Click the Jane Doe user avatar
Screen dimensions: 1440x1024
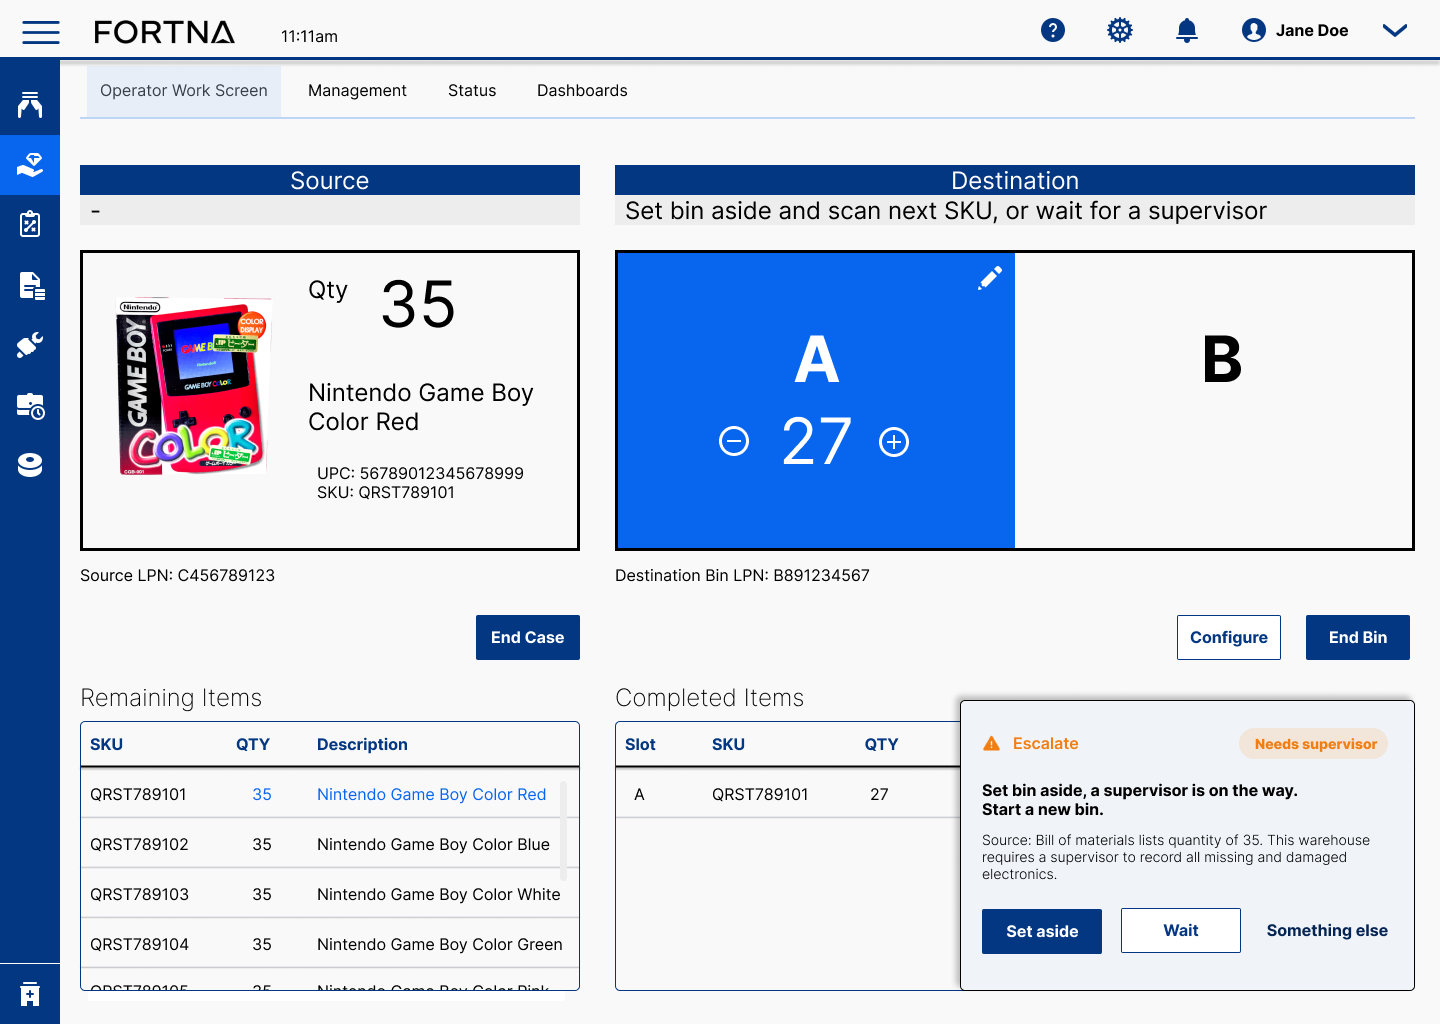1254,30
